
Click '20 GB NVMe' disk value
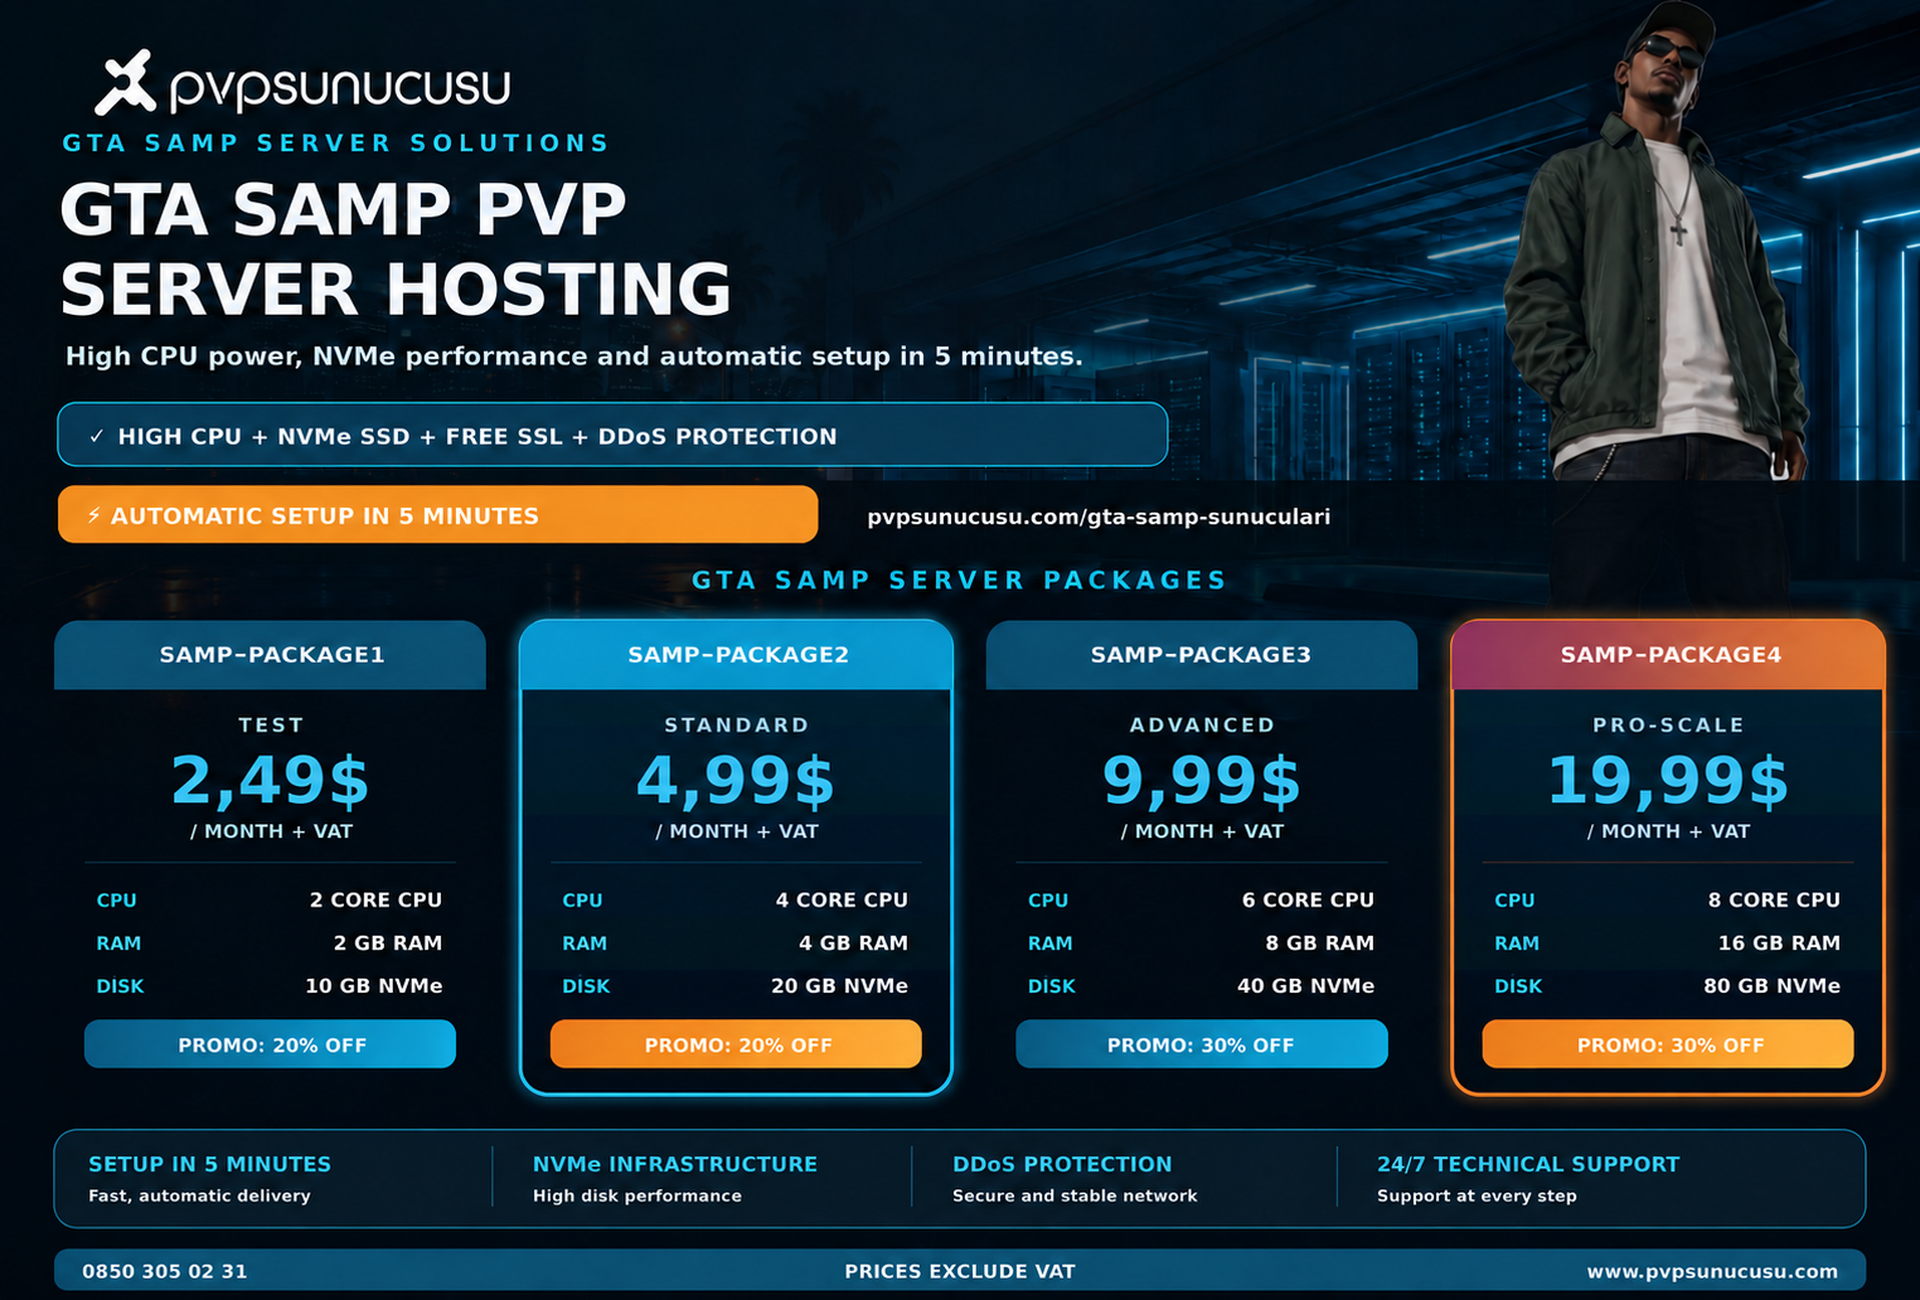[839, 986]
